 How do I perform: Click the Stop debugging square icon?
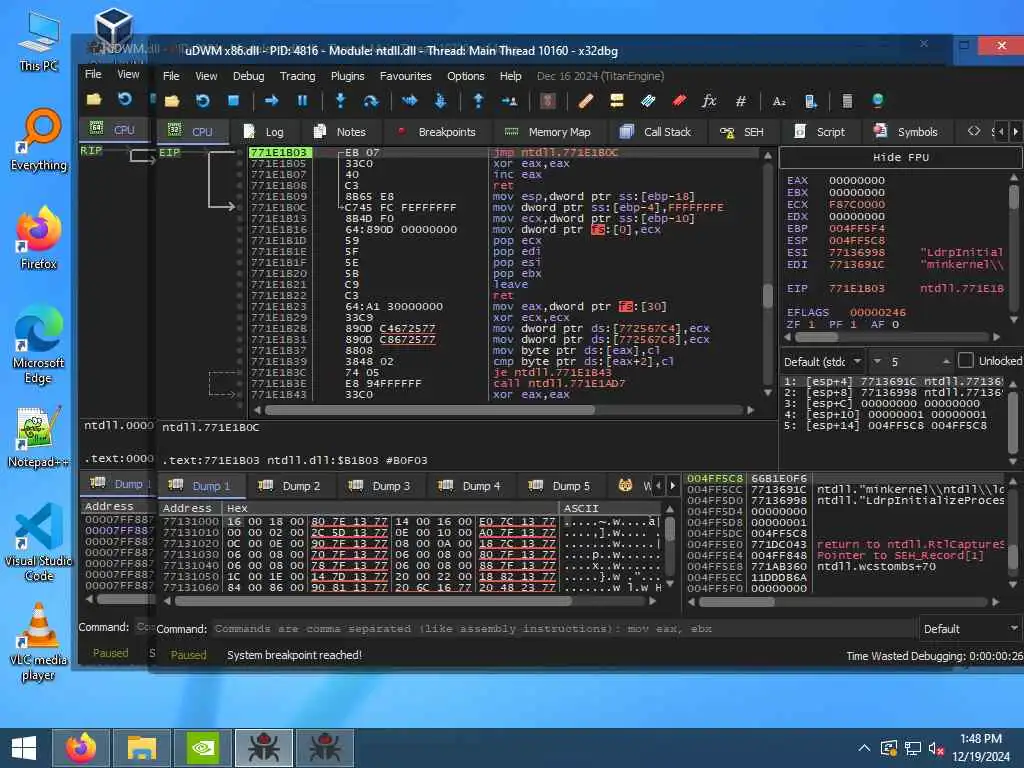tap(233, 101)
